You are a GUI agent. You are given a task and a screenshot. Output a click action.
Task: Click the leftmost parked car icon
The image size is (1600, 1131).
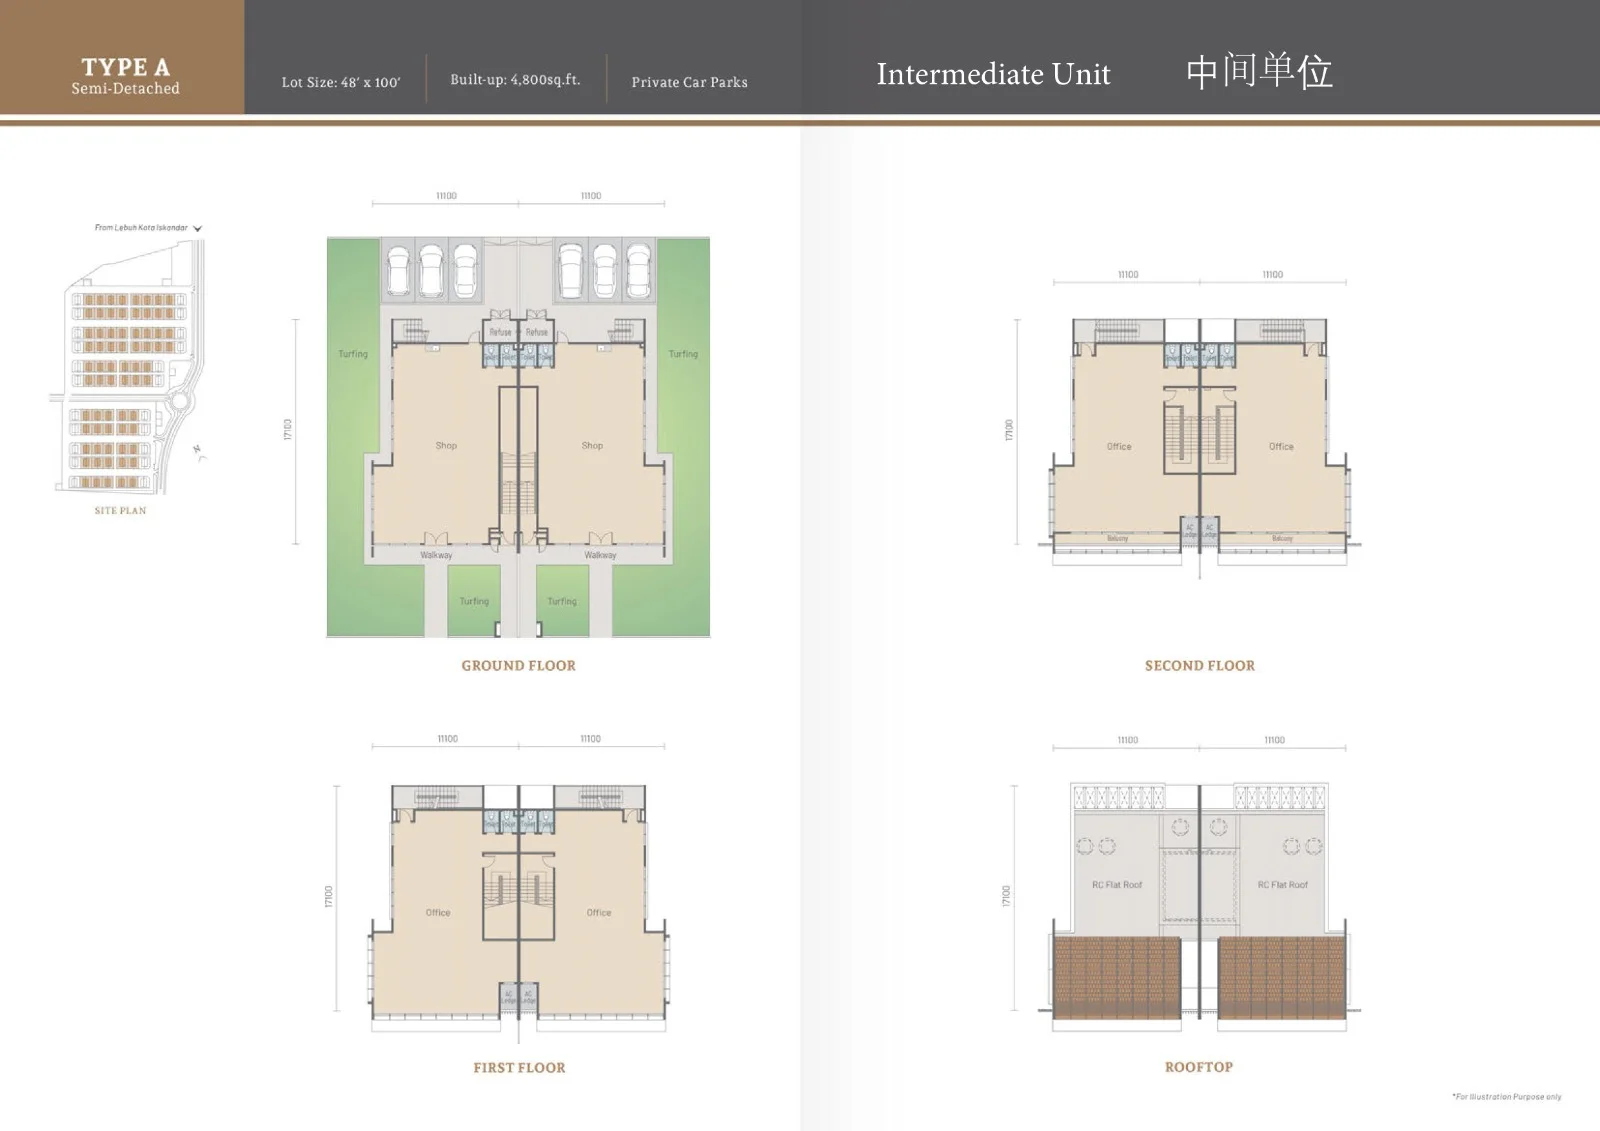click(x=397, y=271)
